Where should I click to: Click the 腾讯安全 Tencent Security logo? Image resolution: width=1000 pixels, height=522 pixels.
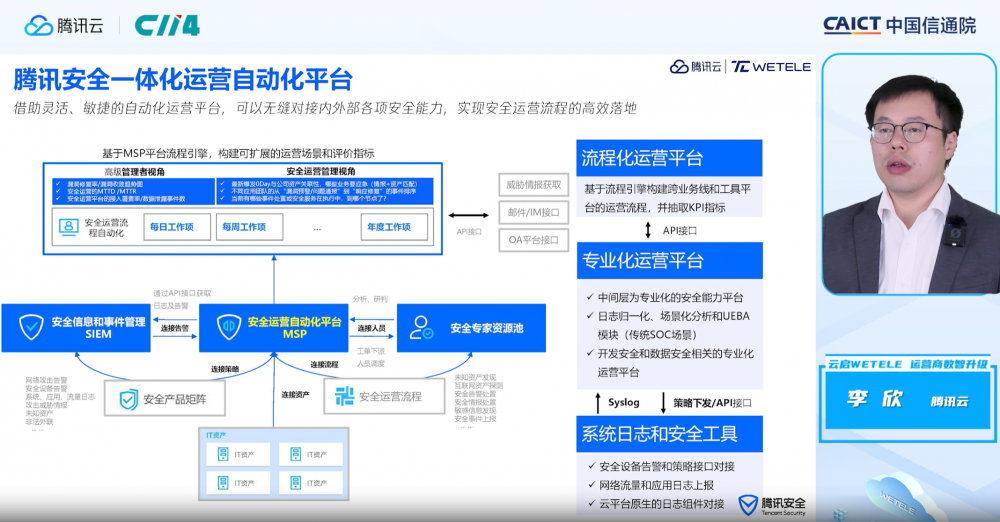(x=772, y=505)
